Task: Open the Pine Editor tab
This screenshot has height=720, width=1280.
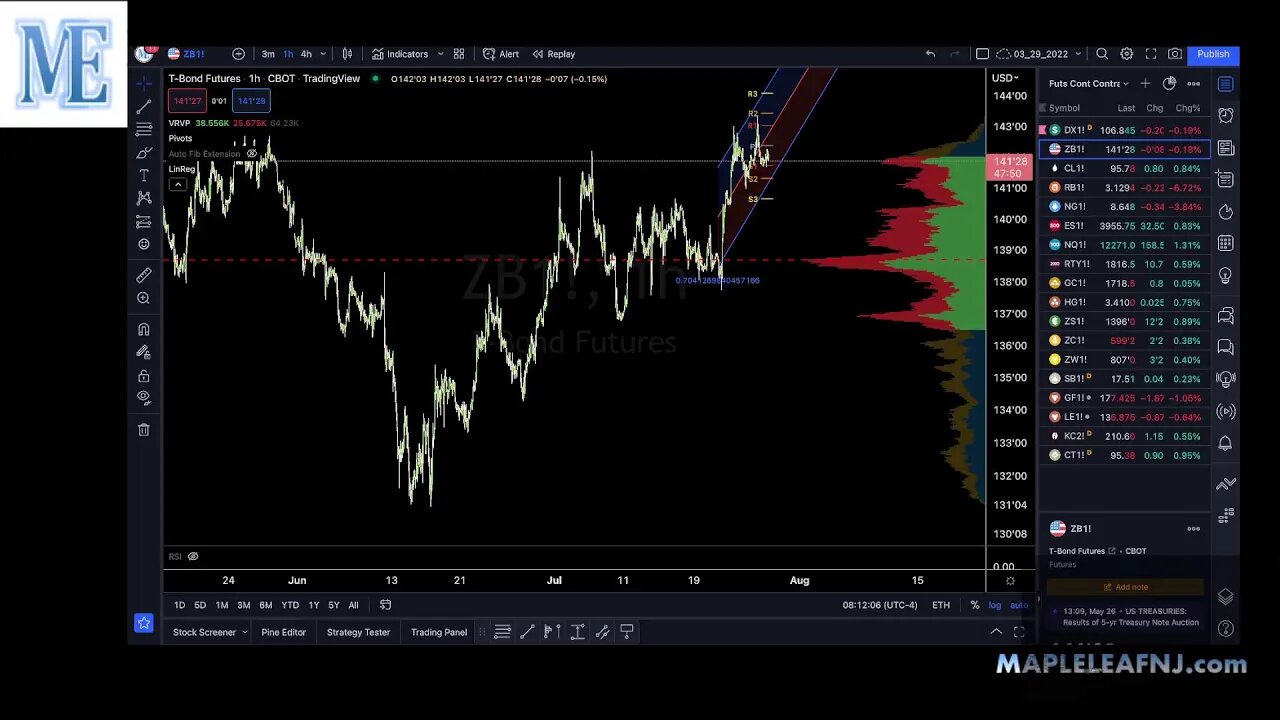Action: (283, 632)
